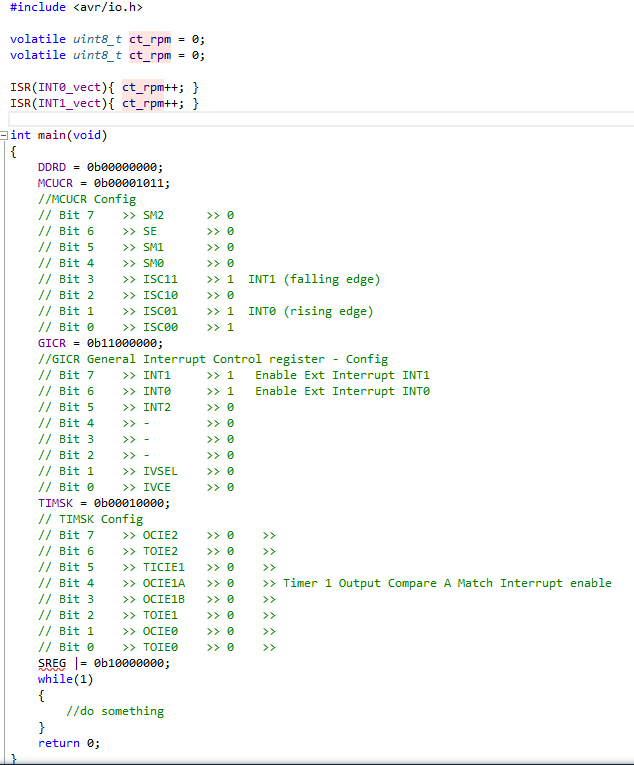
Task: Click the highlighted ct_rpm in INT0 handler
Action: click(x=143, y=87)
